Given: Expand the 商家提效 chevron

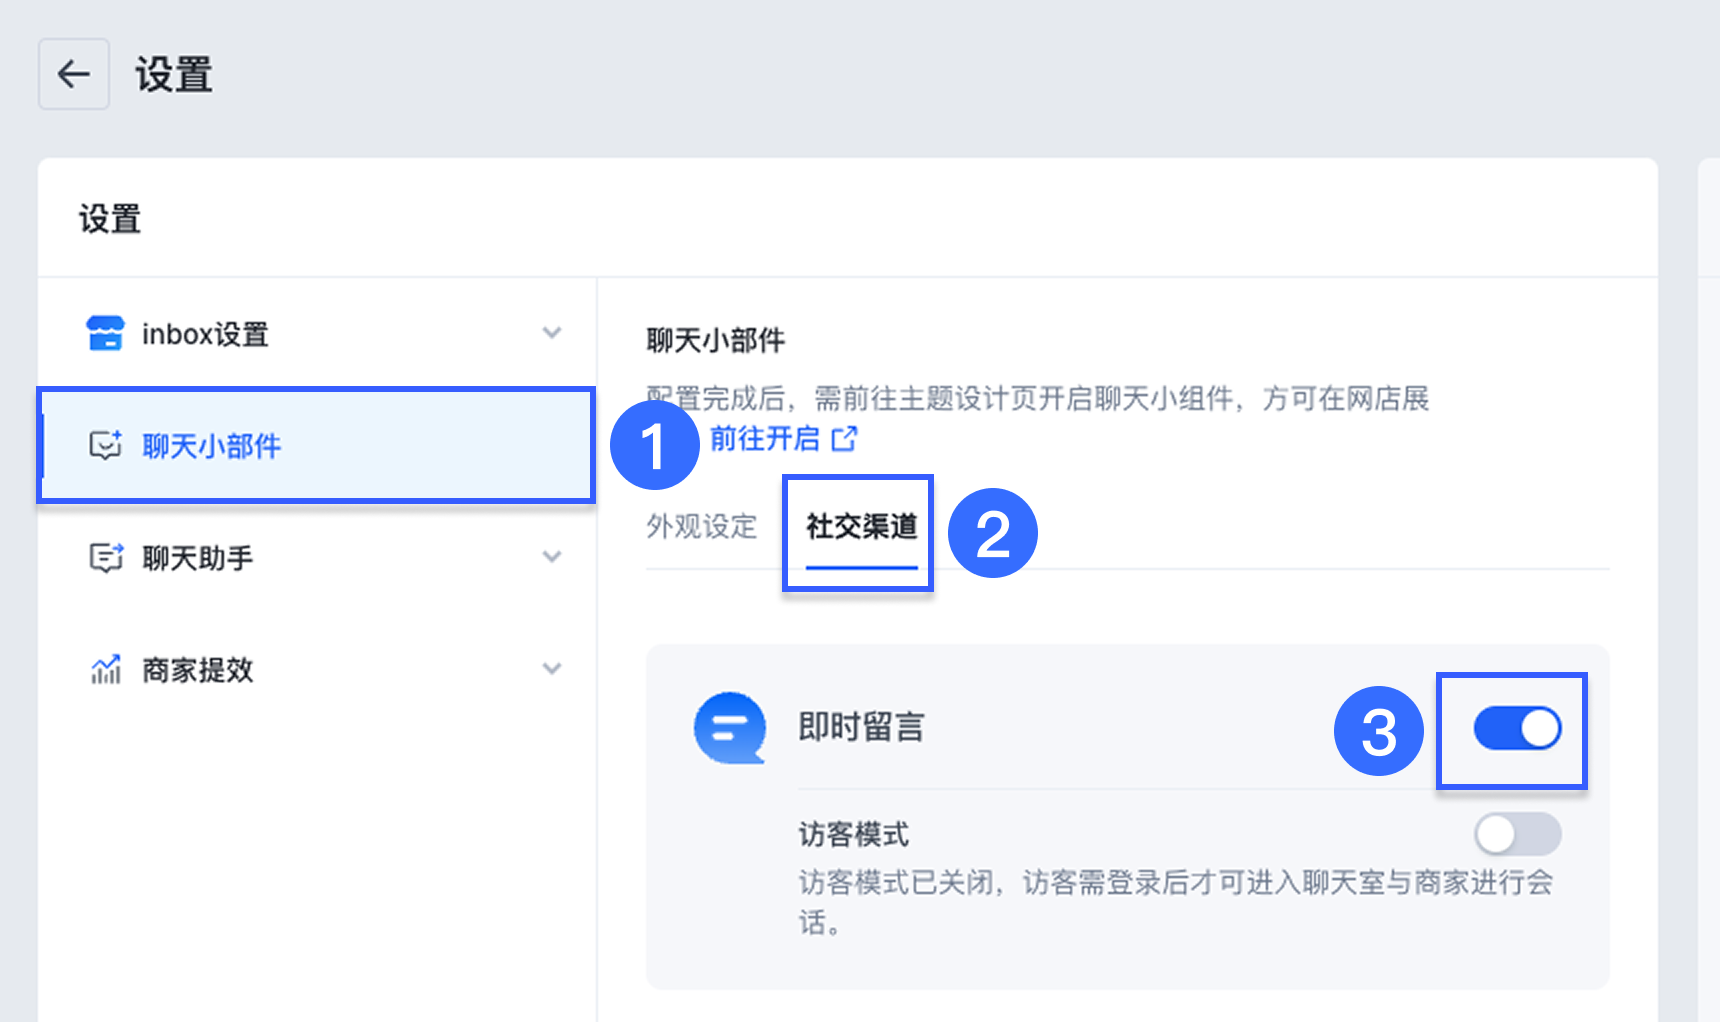Looking at the screenshot, I should (x=552, y=668).
